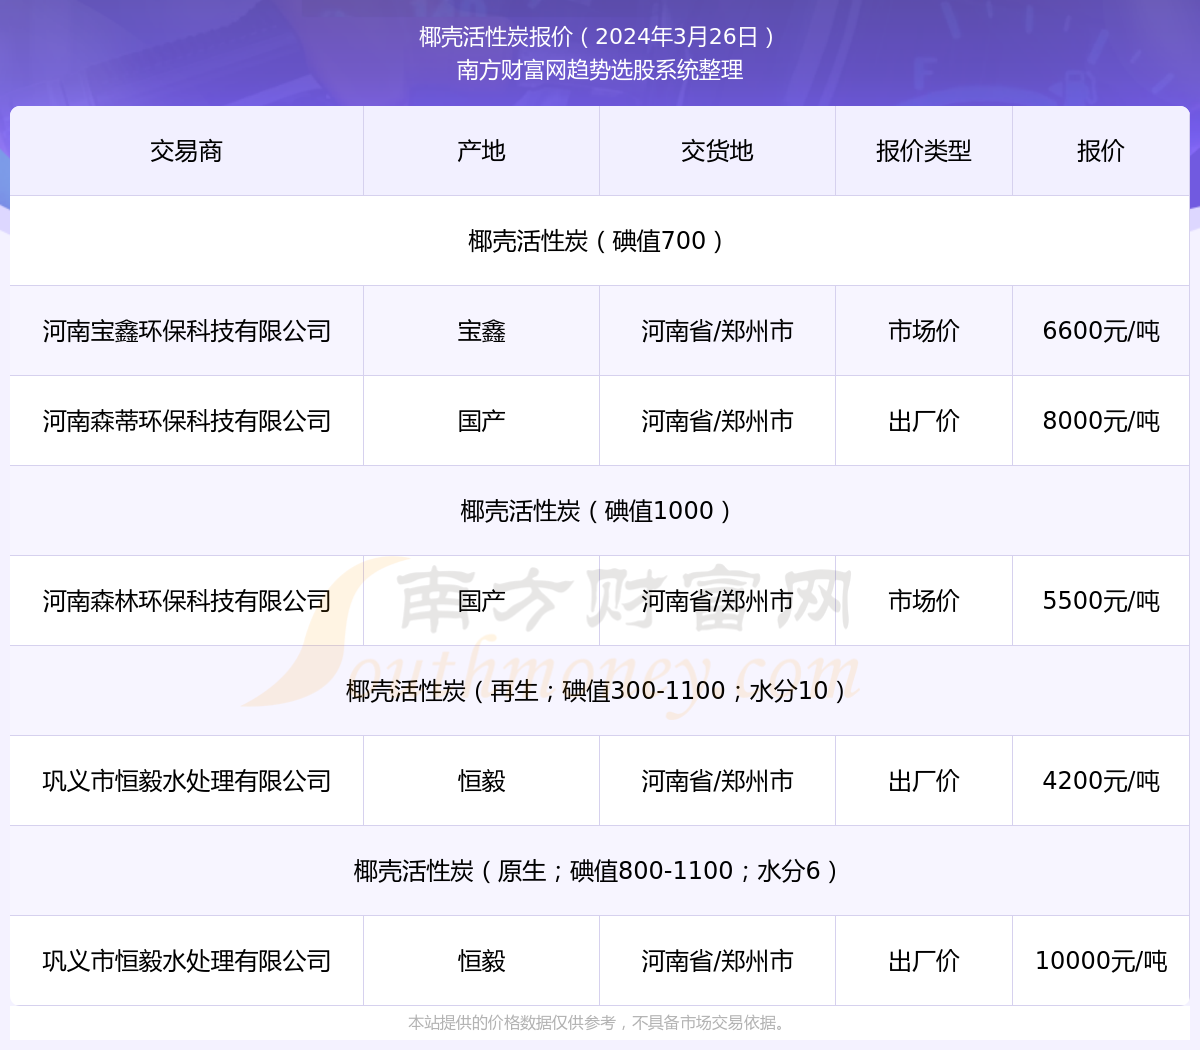The height and width of the screenshot is (1050, 1200).
Task: Click 河南森蒂环保科技有限公司 trader cell
Action: pos(187,421)
